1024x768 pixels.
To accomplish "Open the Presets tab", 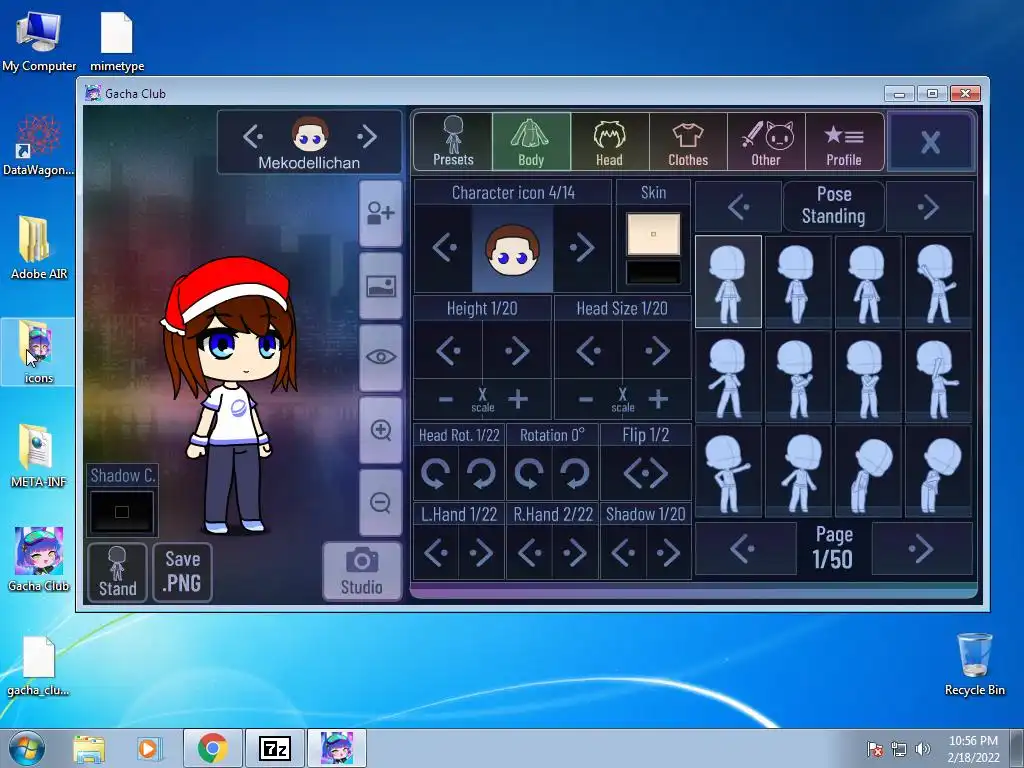I will pos(453,142).
